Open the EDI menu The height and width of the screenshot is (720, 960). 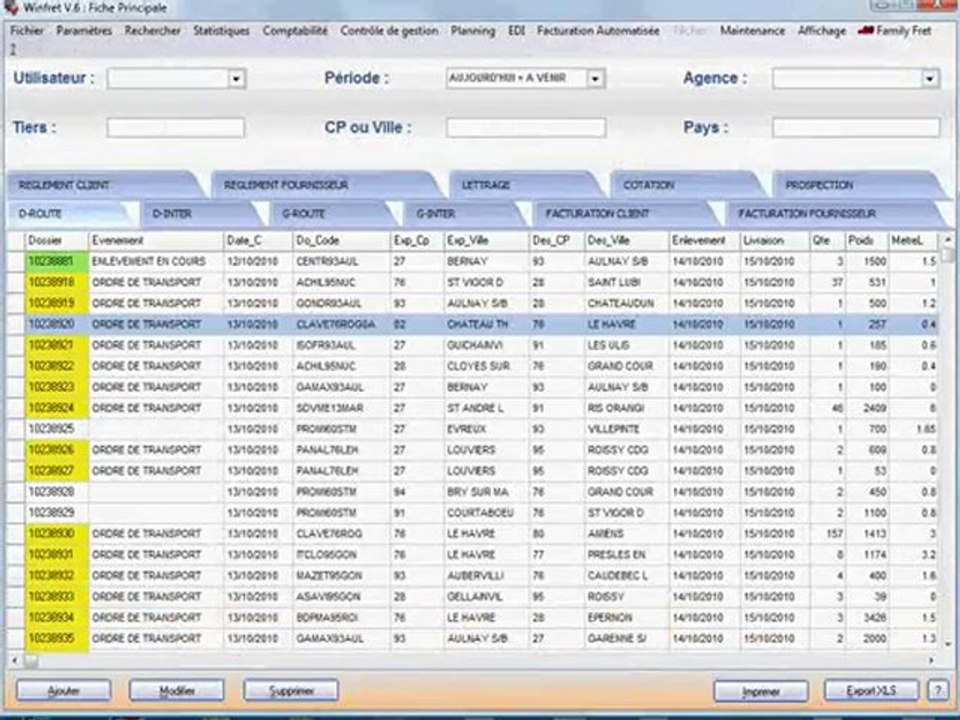[516, 30]
